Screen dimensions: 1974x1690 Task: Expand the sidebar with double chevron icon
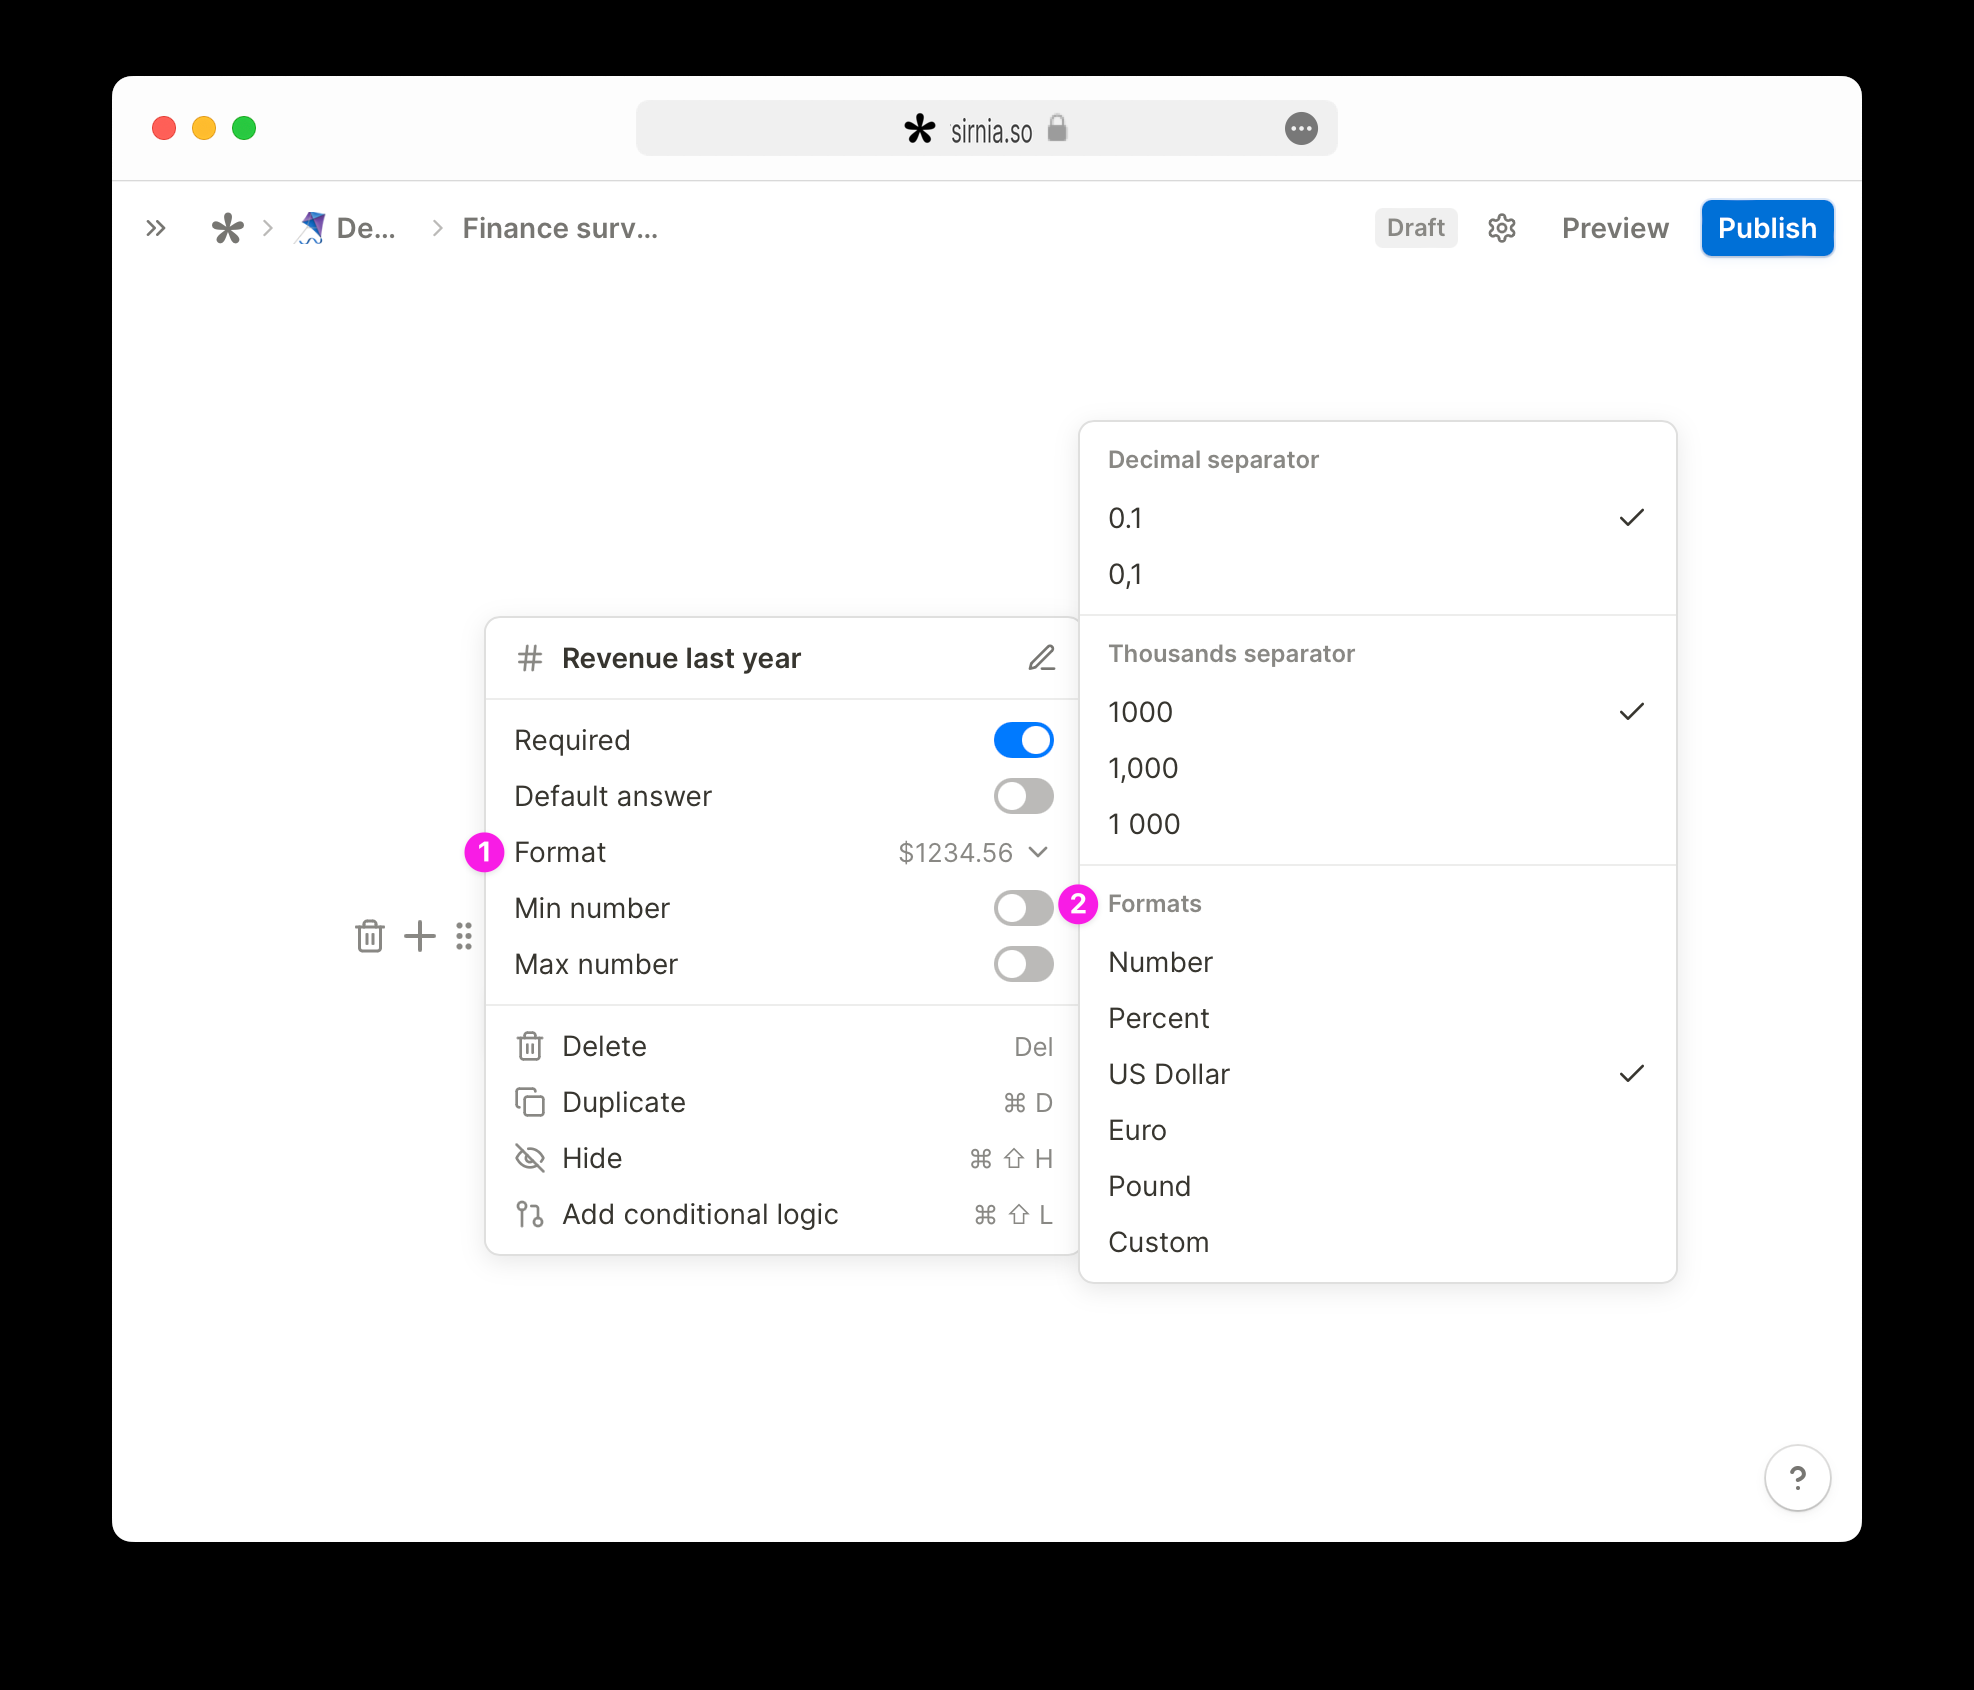point(155,228)
